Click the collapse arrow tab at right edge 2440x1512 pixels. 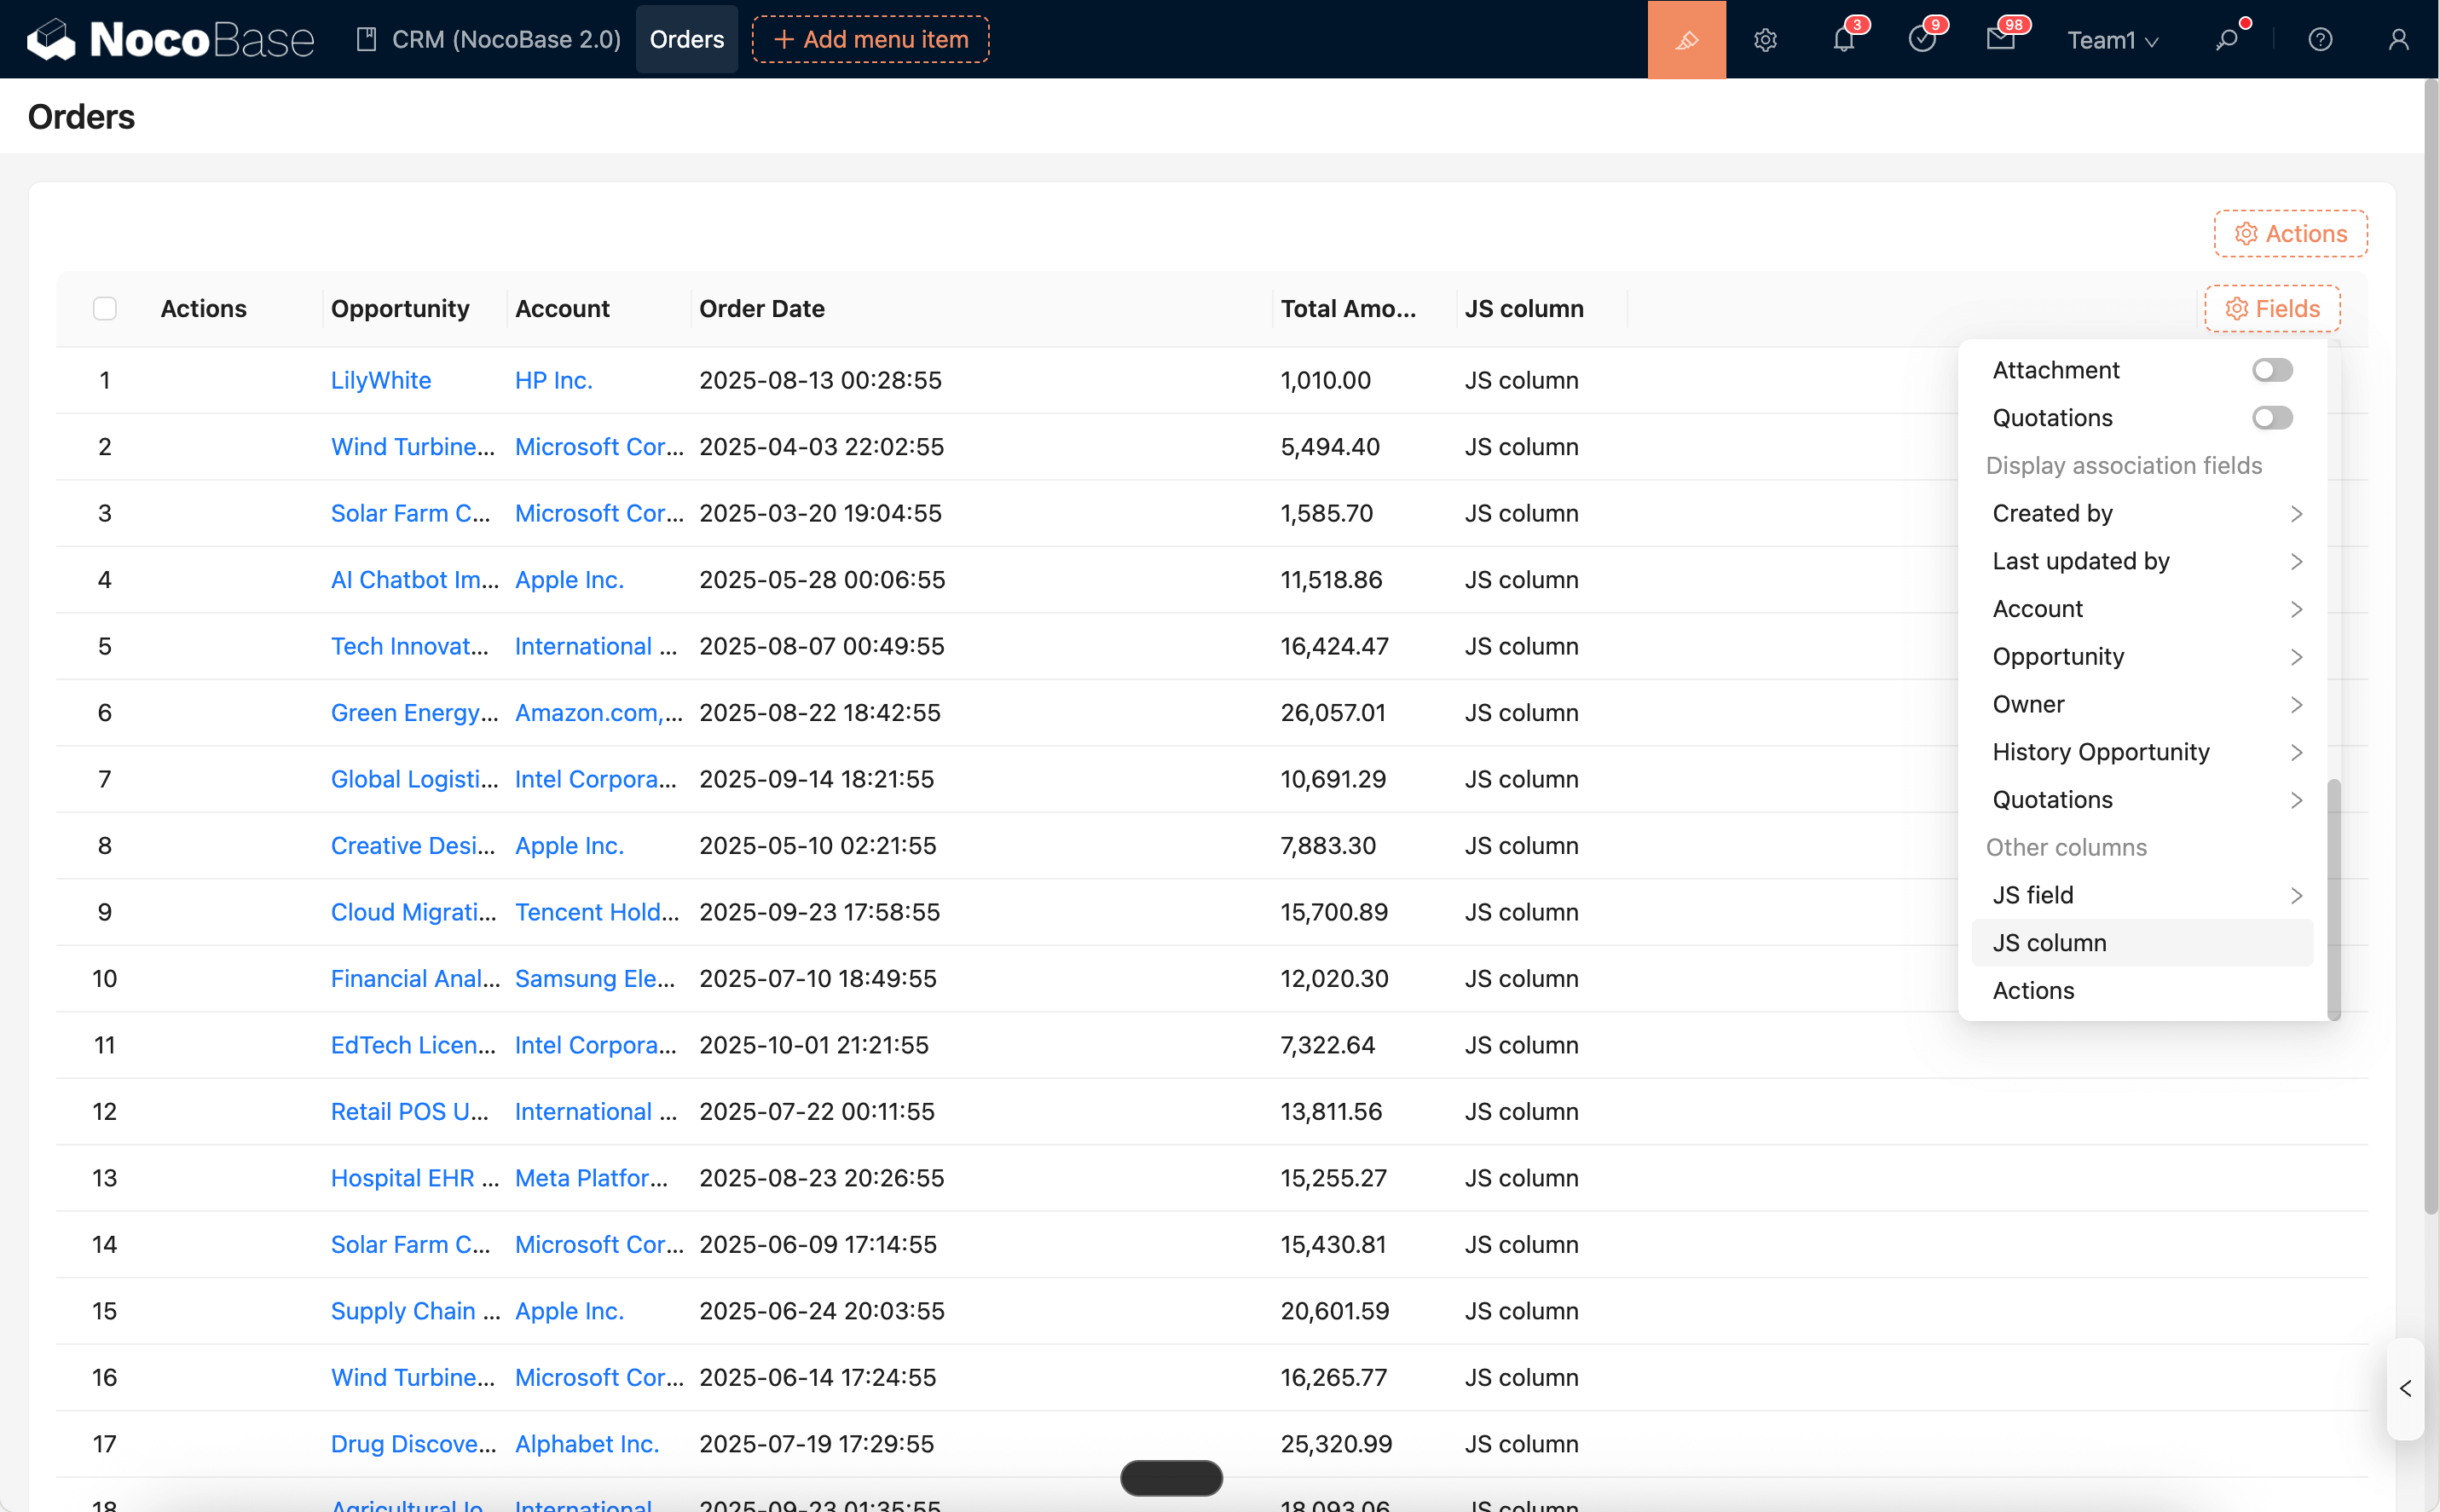coord(2405,1389)
